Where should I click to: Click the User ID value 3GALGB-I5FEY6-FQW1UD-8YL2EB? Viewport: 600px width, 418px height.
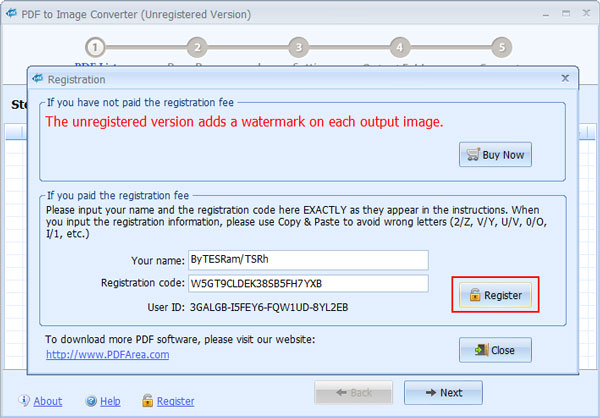(269, 307)
